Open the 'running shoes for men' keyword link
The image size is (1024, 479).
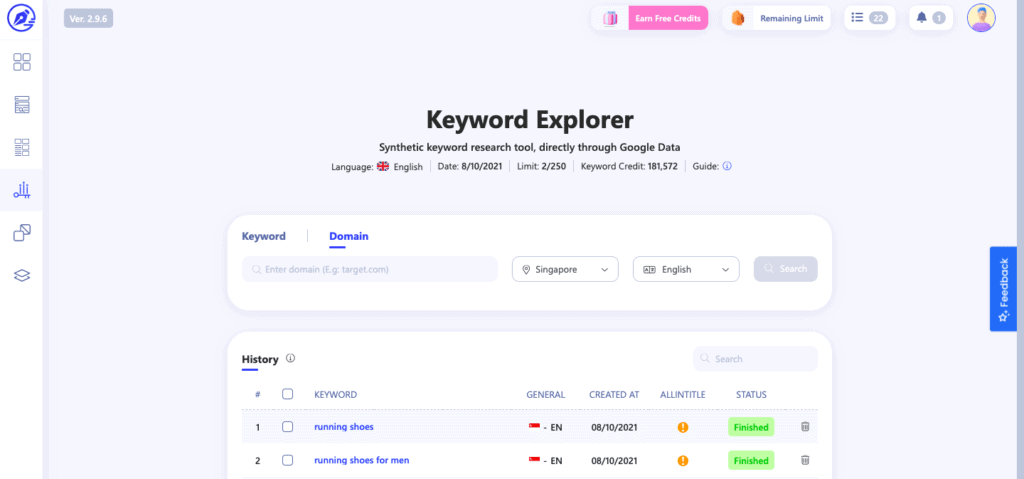(x=361, y=460)
